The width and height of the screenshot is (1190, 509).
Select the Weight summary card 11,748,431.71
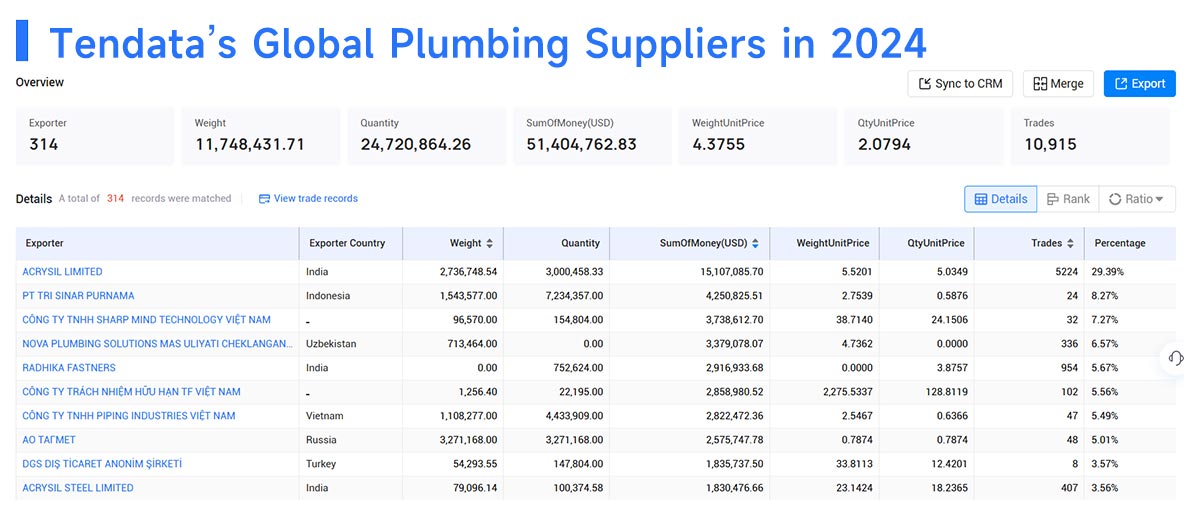click(x=260, y=136)
